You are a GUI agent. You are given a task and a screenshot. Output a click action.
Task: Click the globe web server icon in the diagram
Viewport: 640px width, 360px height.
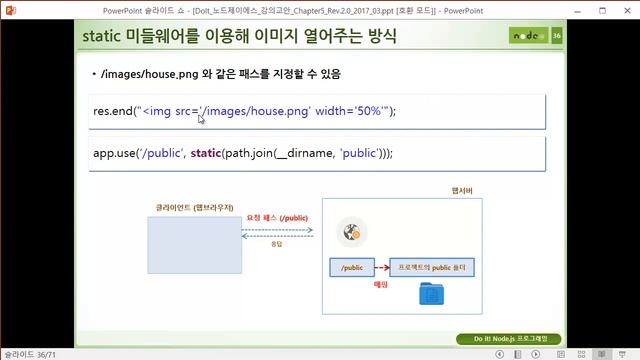351,232
